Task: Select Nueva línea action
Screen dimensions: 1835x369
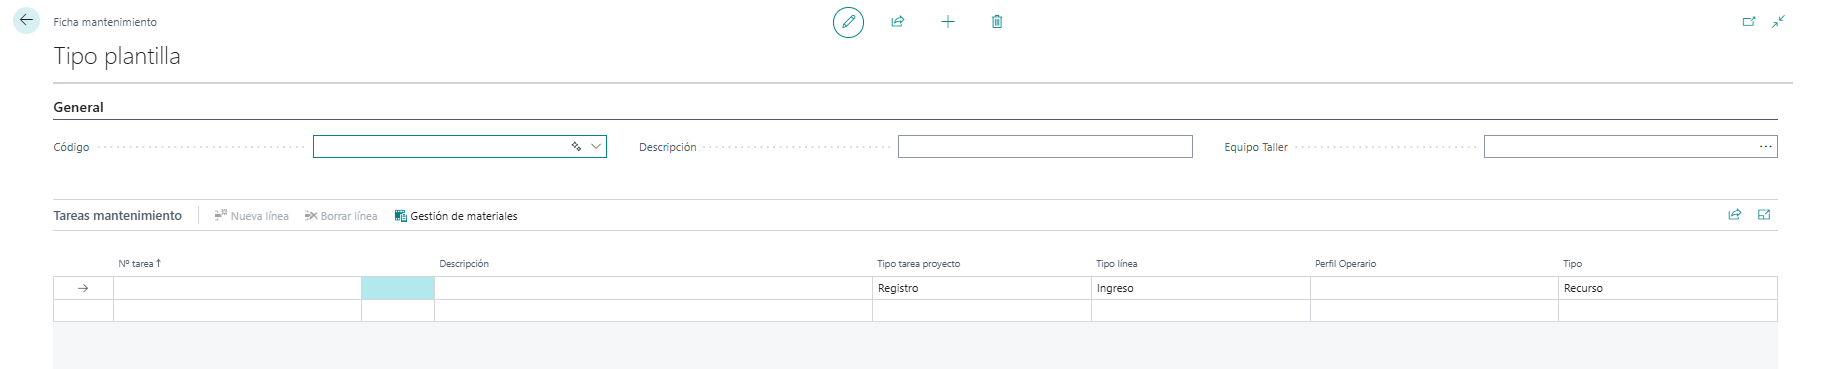Action: point(251,216)
